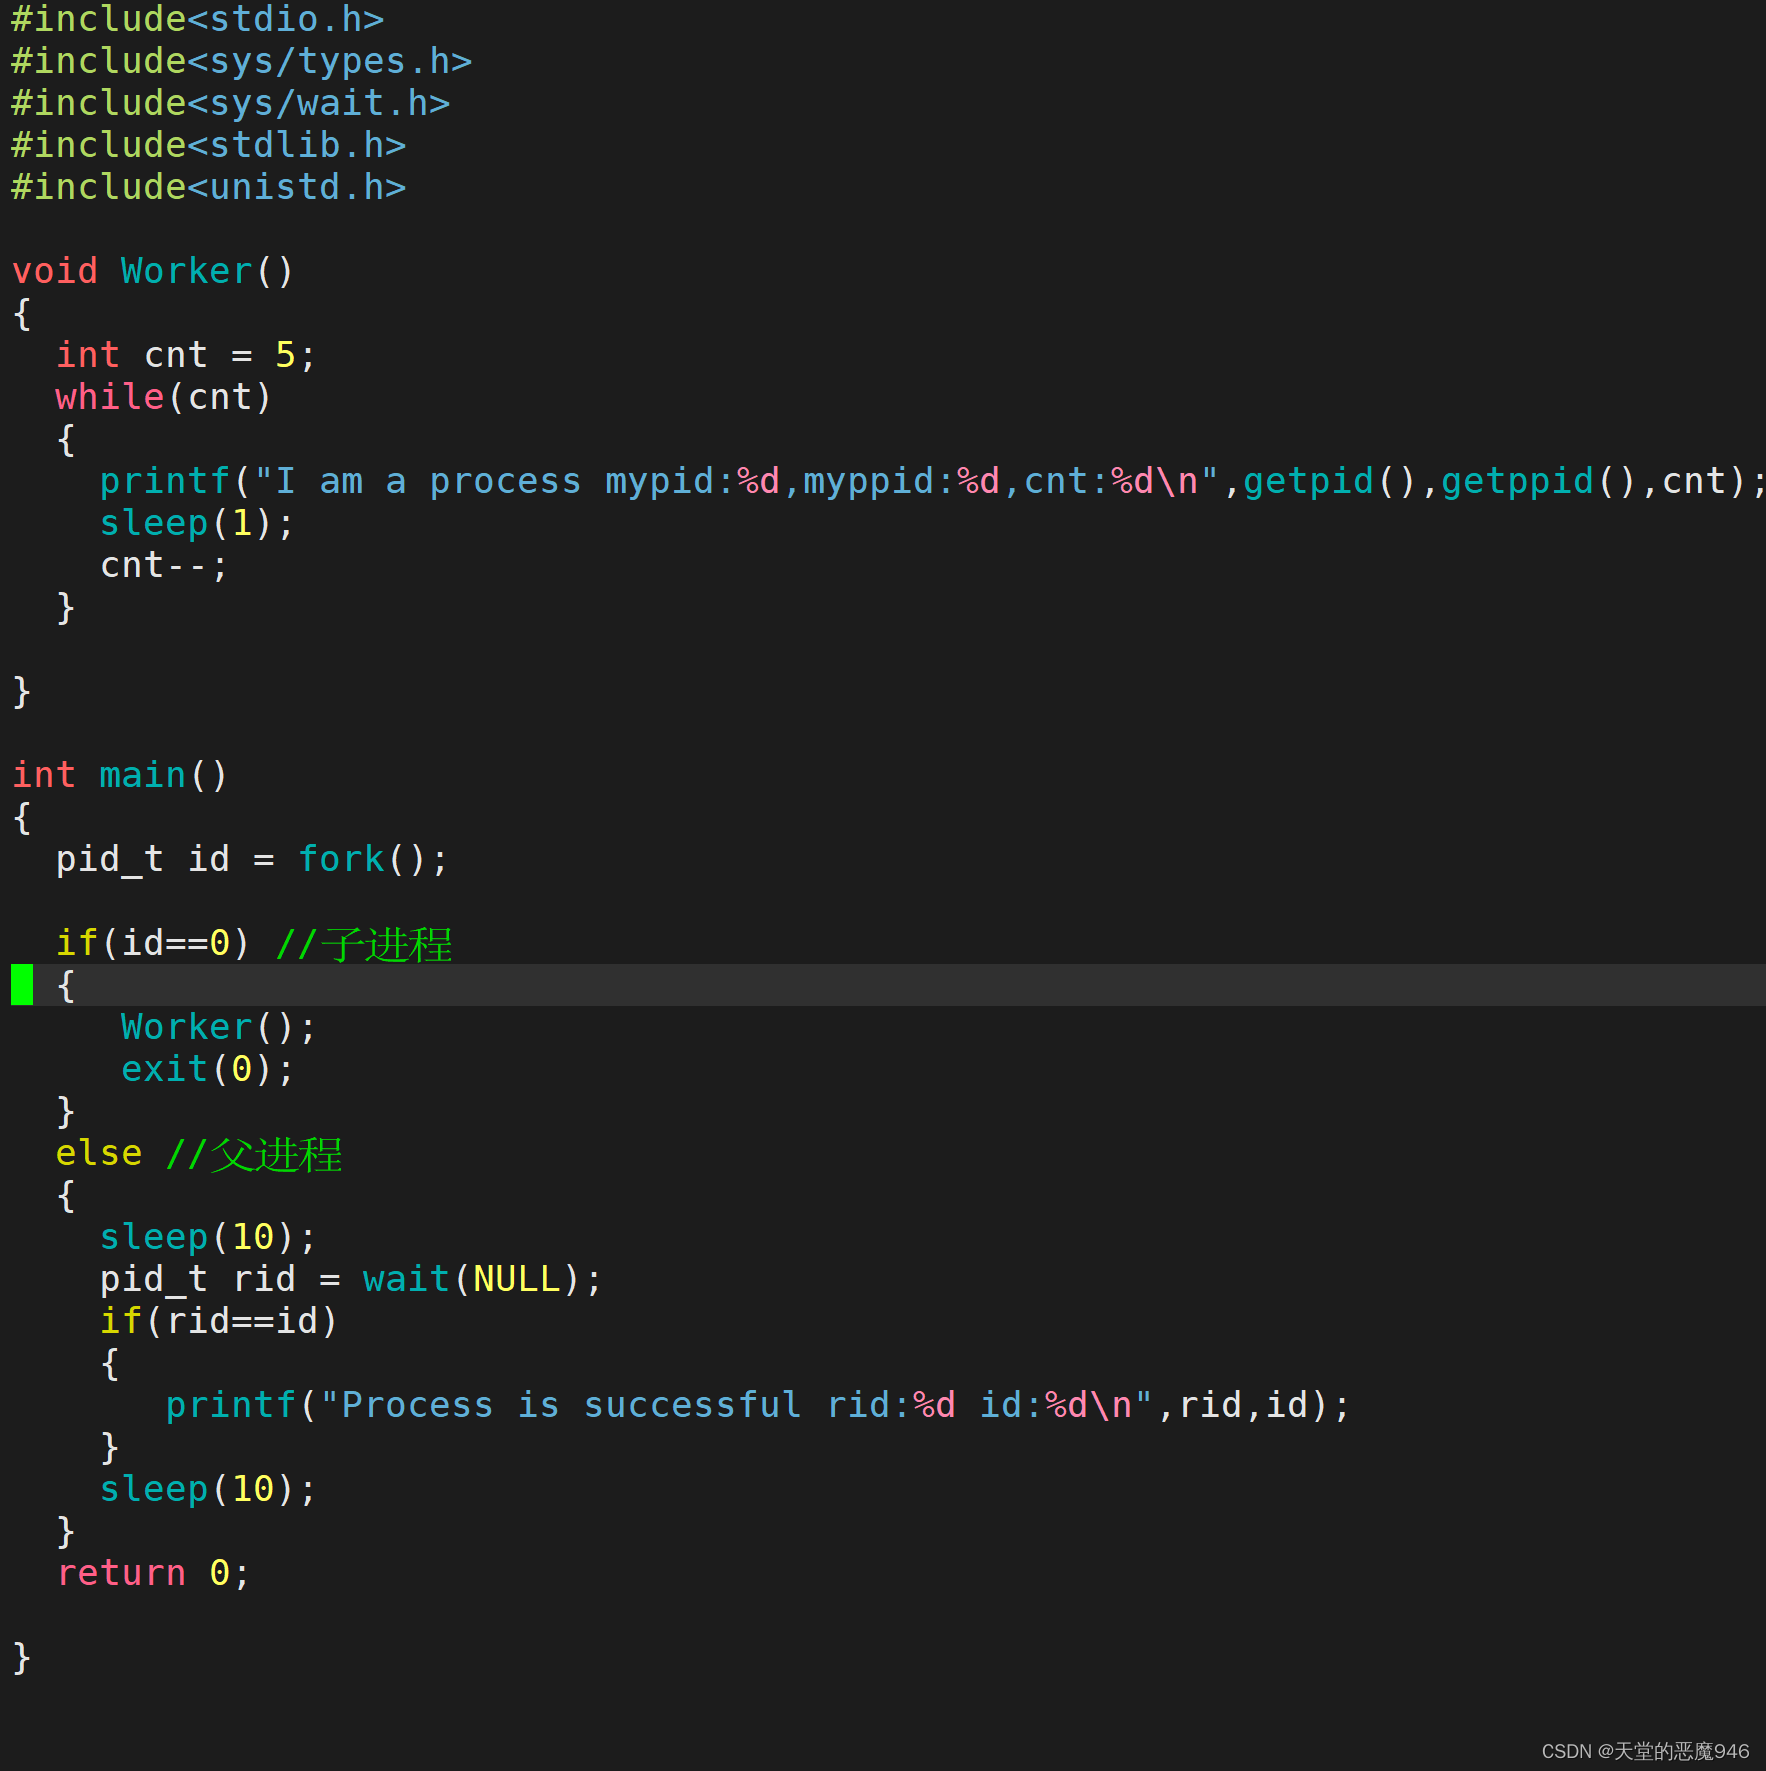
Task: Click the 'if(rid==id)' condition
Action: coord(219,1321)
